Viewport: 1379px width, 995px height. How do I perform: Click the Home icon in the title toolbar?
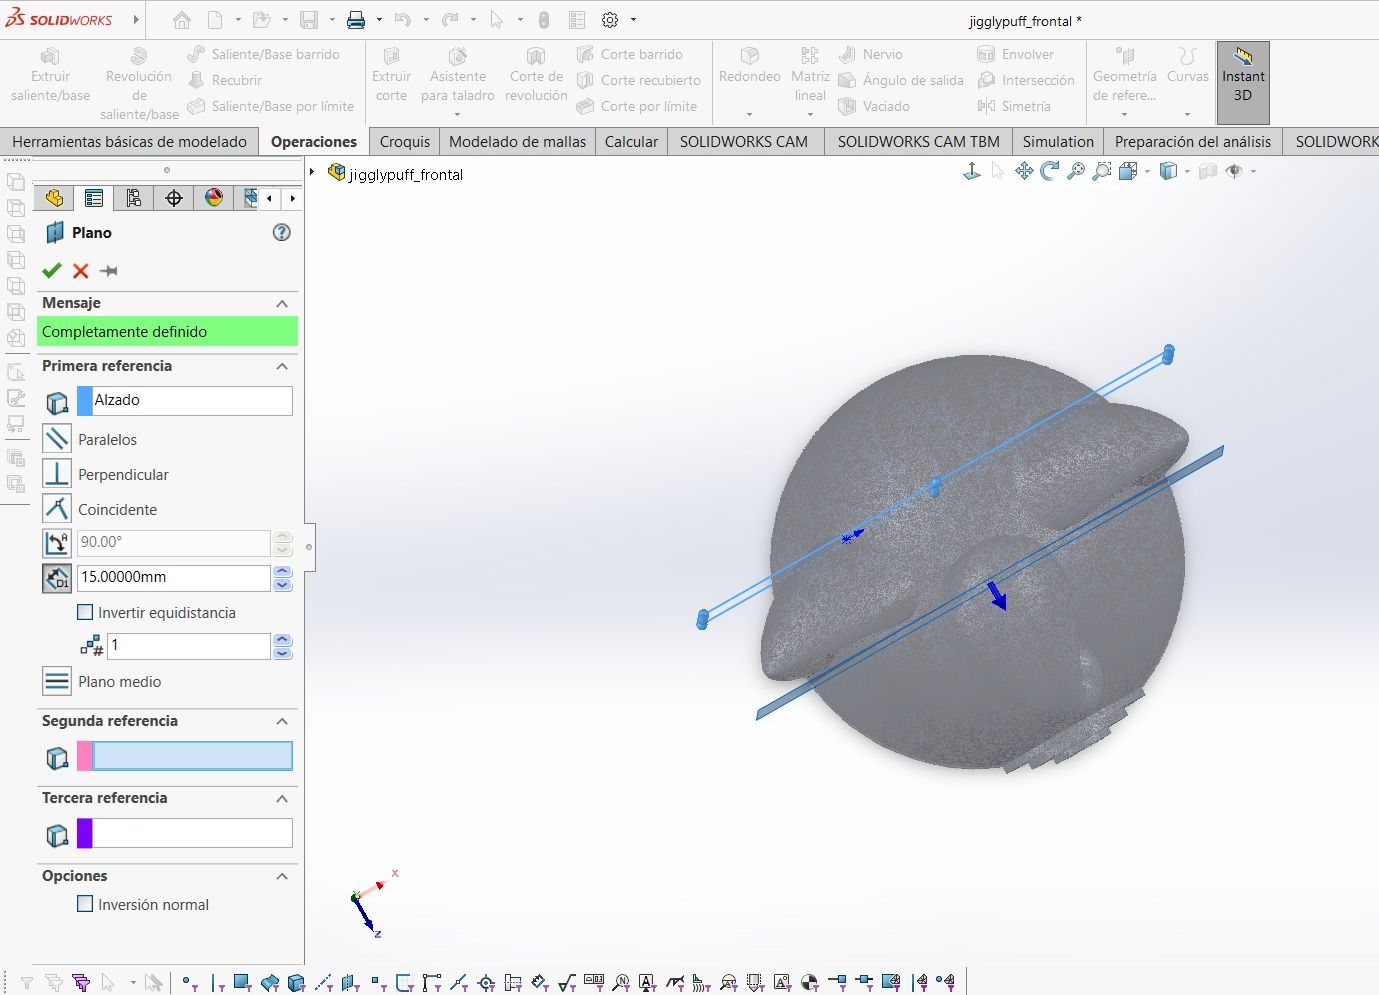point(181,20)
